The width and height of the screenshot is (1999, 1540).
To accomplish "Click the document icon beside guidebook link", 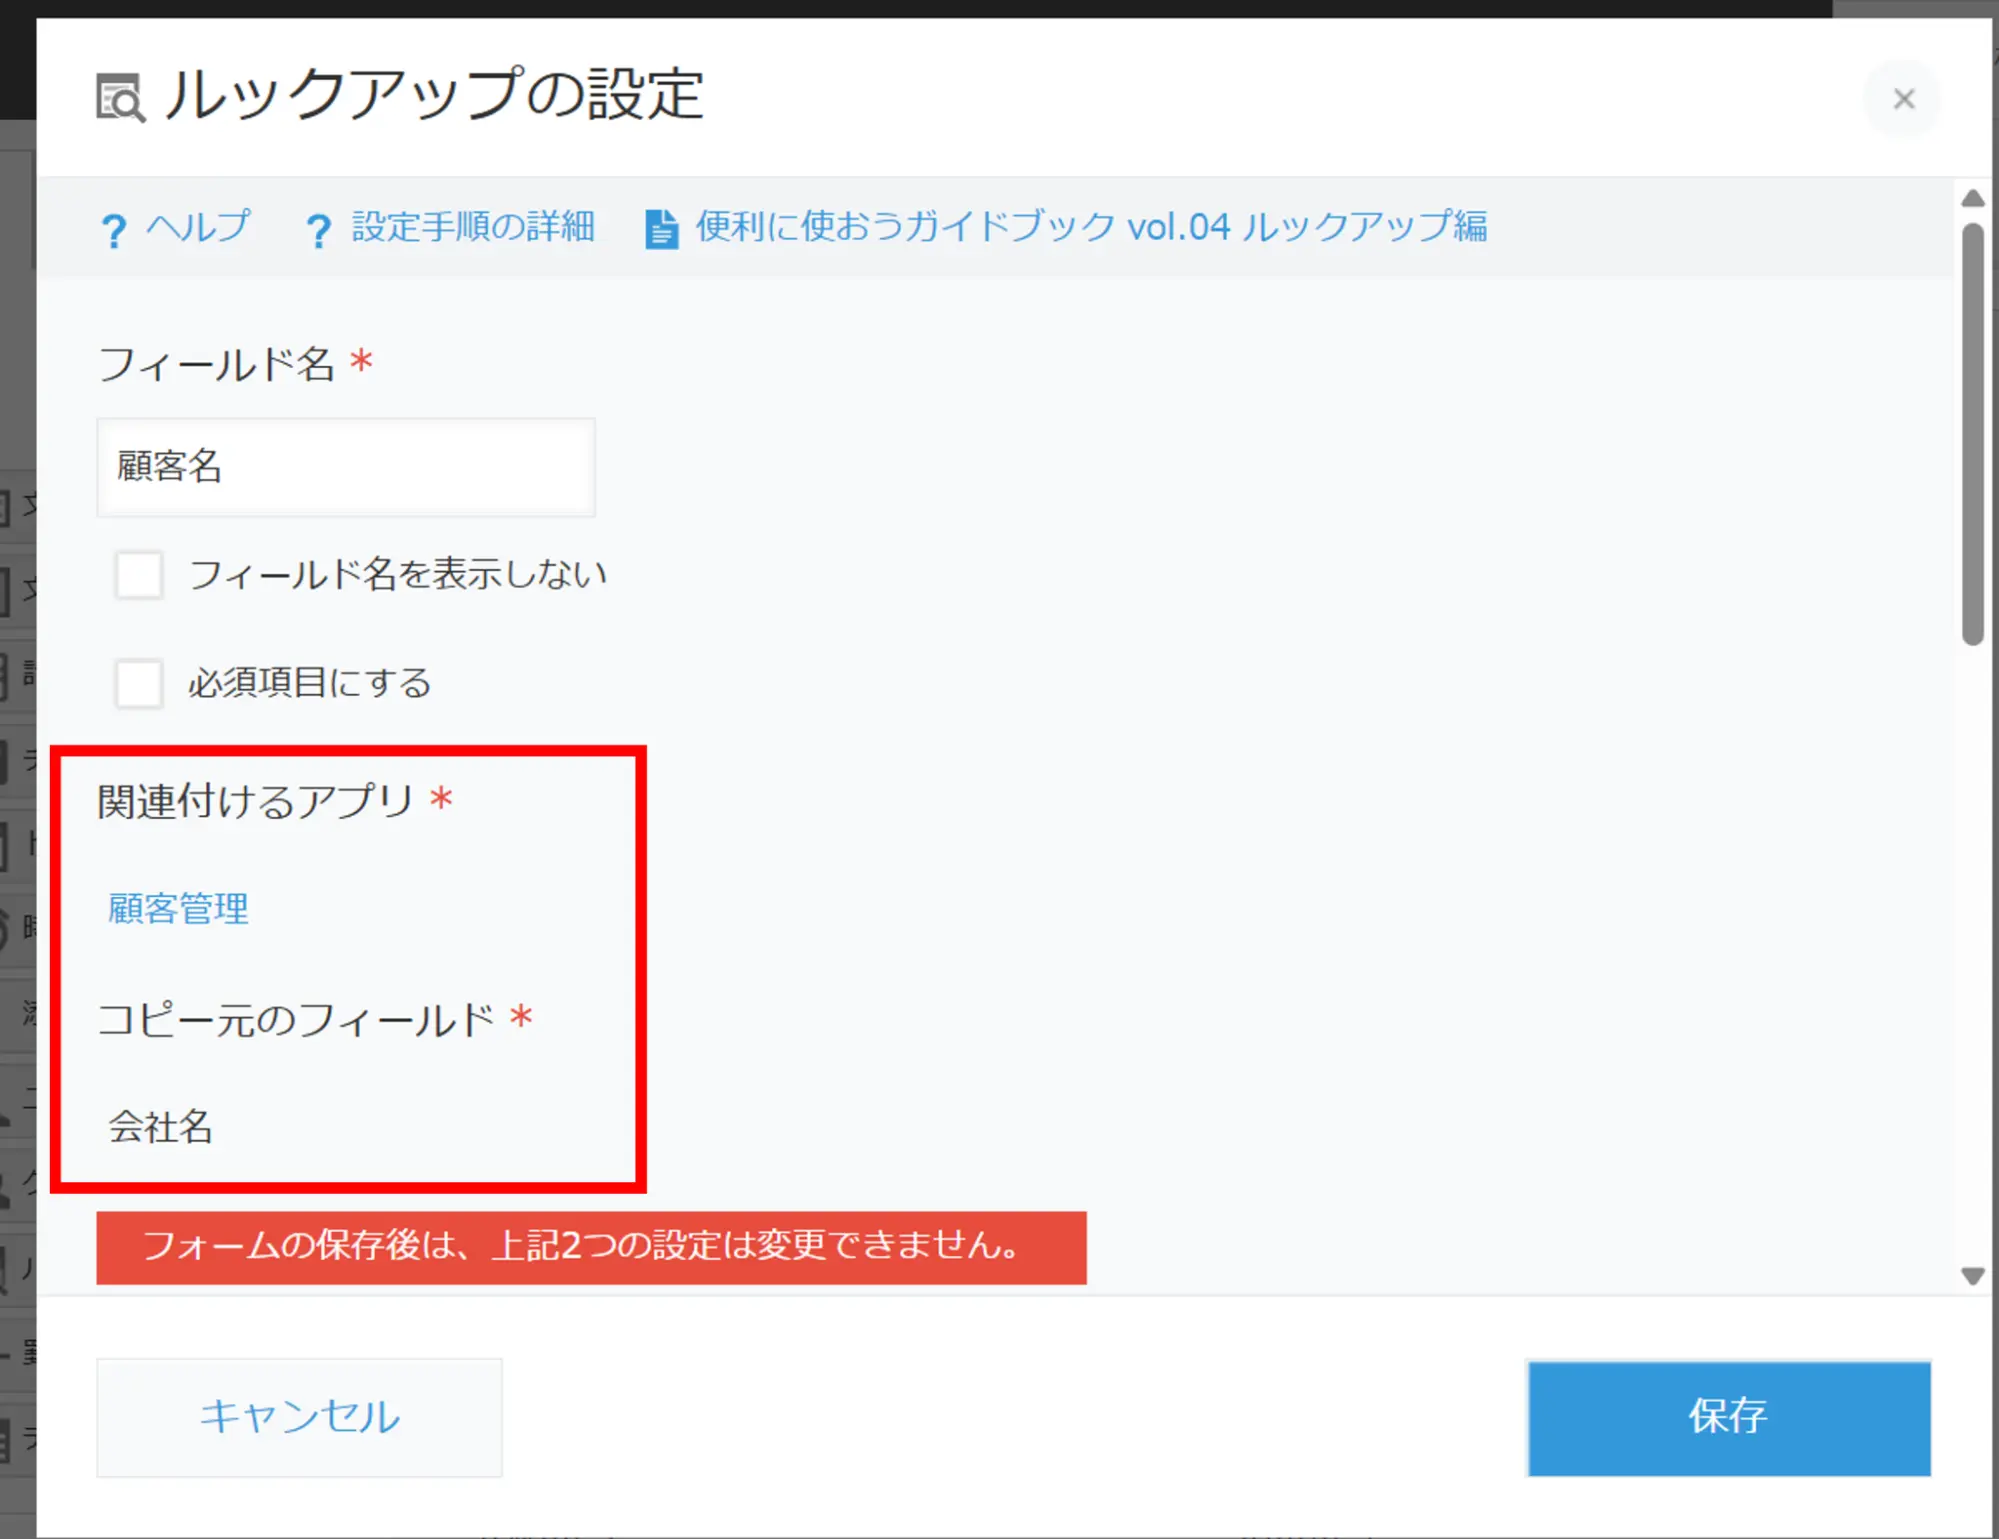I will [x=661, y=229].
